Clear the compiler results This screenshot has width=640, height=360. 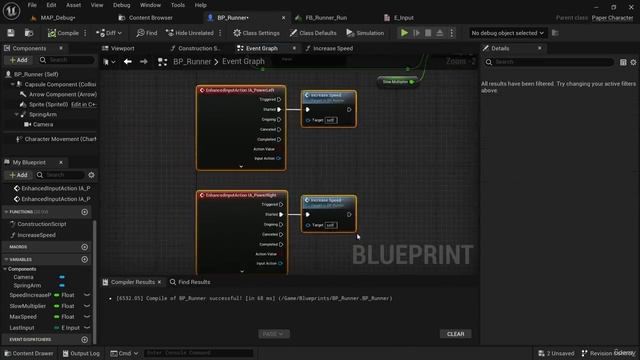click(456, 334)
